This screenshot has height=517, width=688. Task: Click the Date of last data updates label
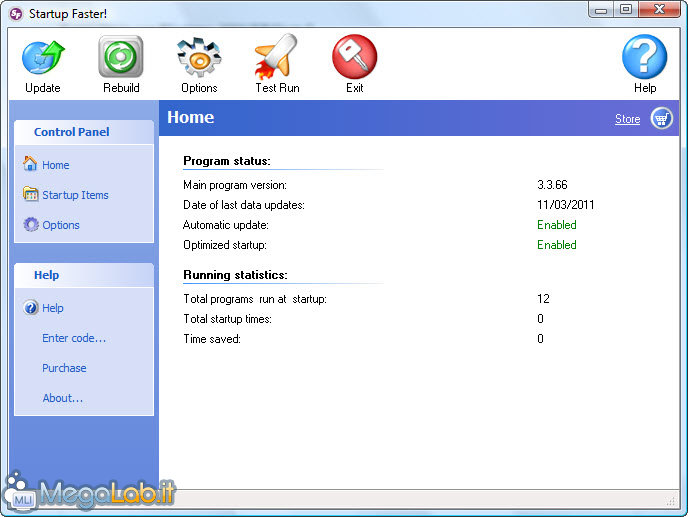click(244, 205)
